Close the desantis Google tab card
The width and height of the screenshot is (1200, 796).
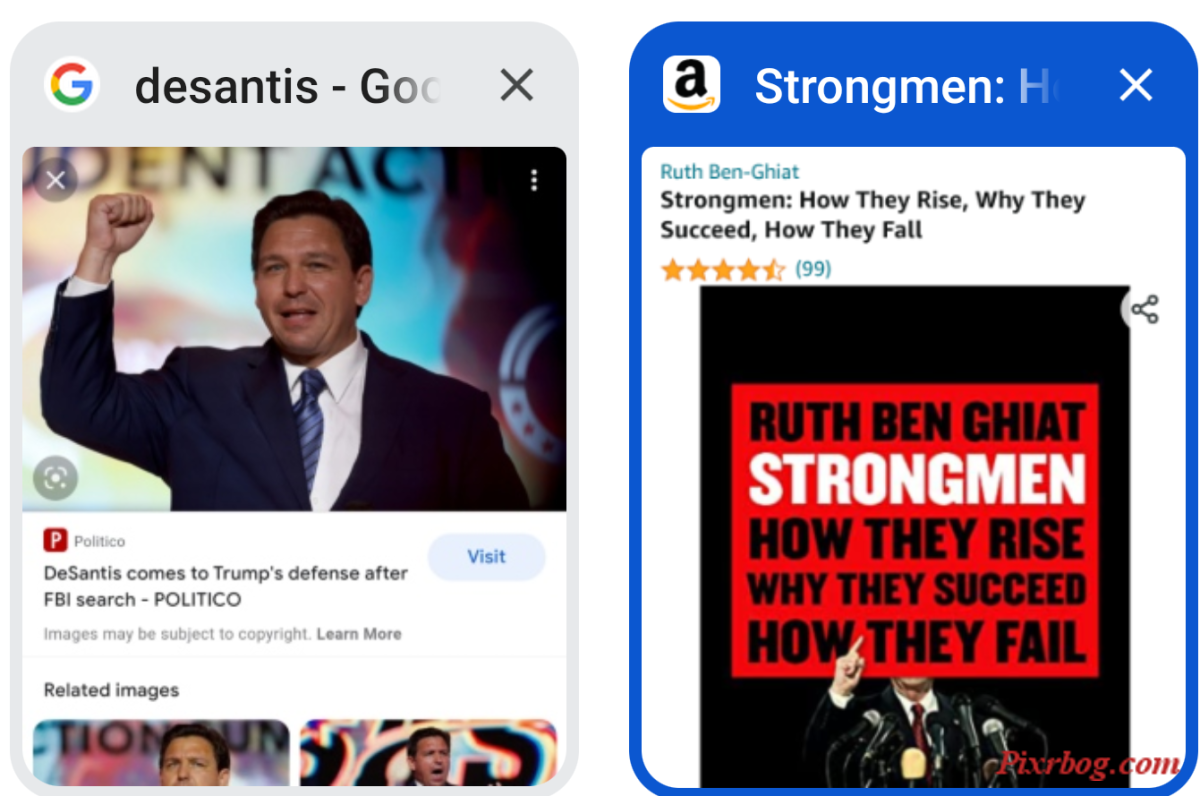click(516, 86)
